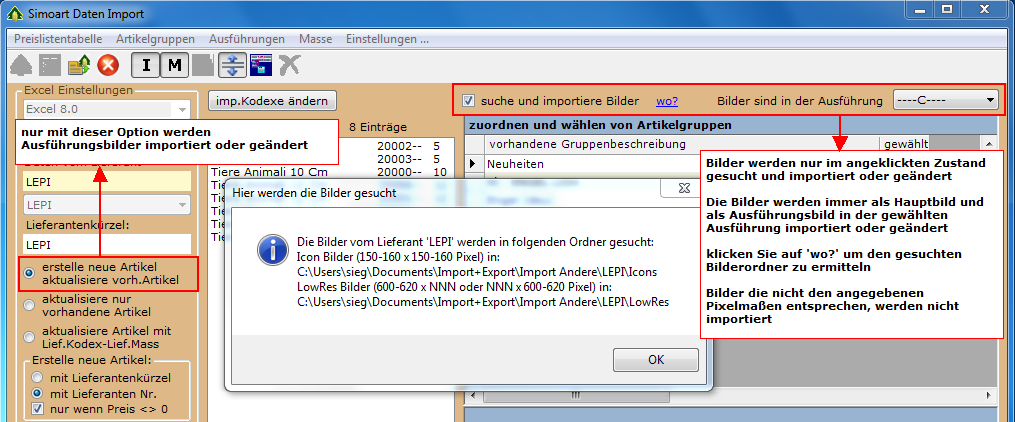Click the folder with green arrow import icon

[x=79, y=66]
